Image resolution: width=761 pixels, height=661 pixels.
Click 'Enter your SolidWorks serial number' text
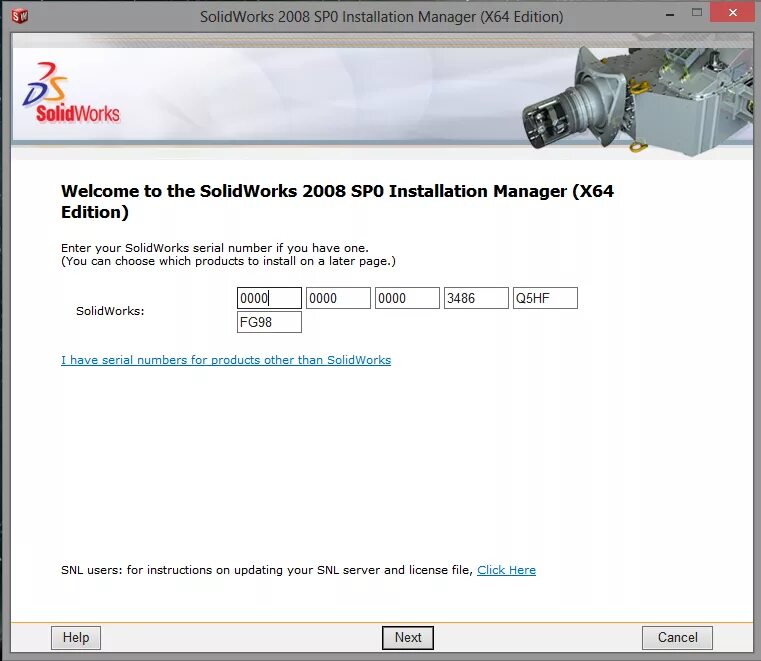pos(215,248)
